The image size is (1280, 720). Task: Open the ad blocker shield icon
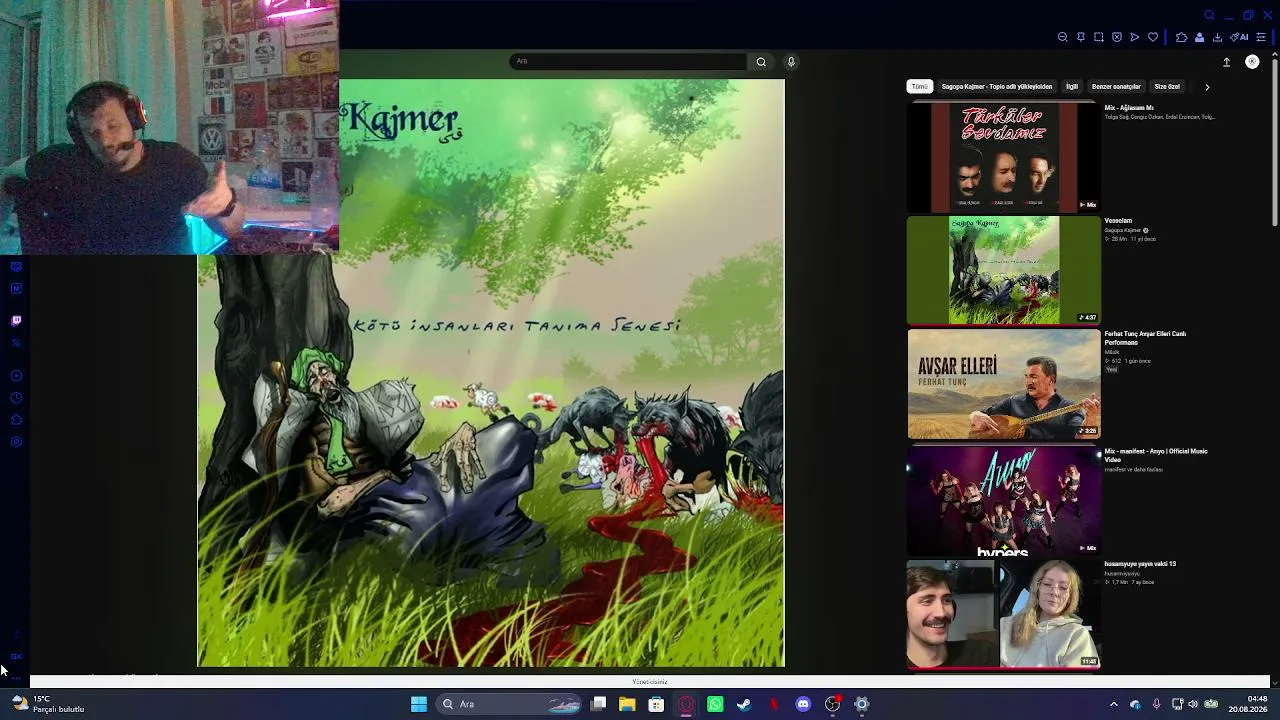pyautogui.click(x=1117, y=37)
